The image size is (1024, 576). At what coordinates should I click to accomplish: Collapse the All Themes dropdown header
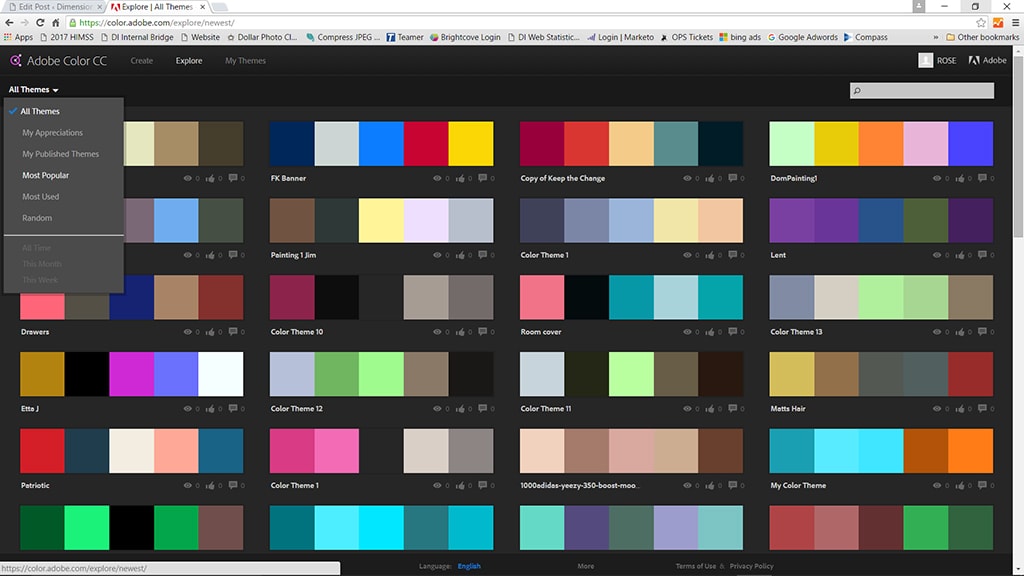(34, 90)
